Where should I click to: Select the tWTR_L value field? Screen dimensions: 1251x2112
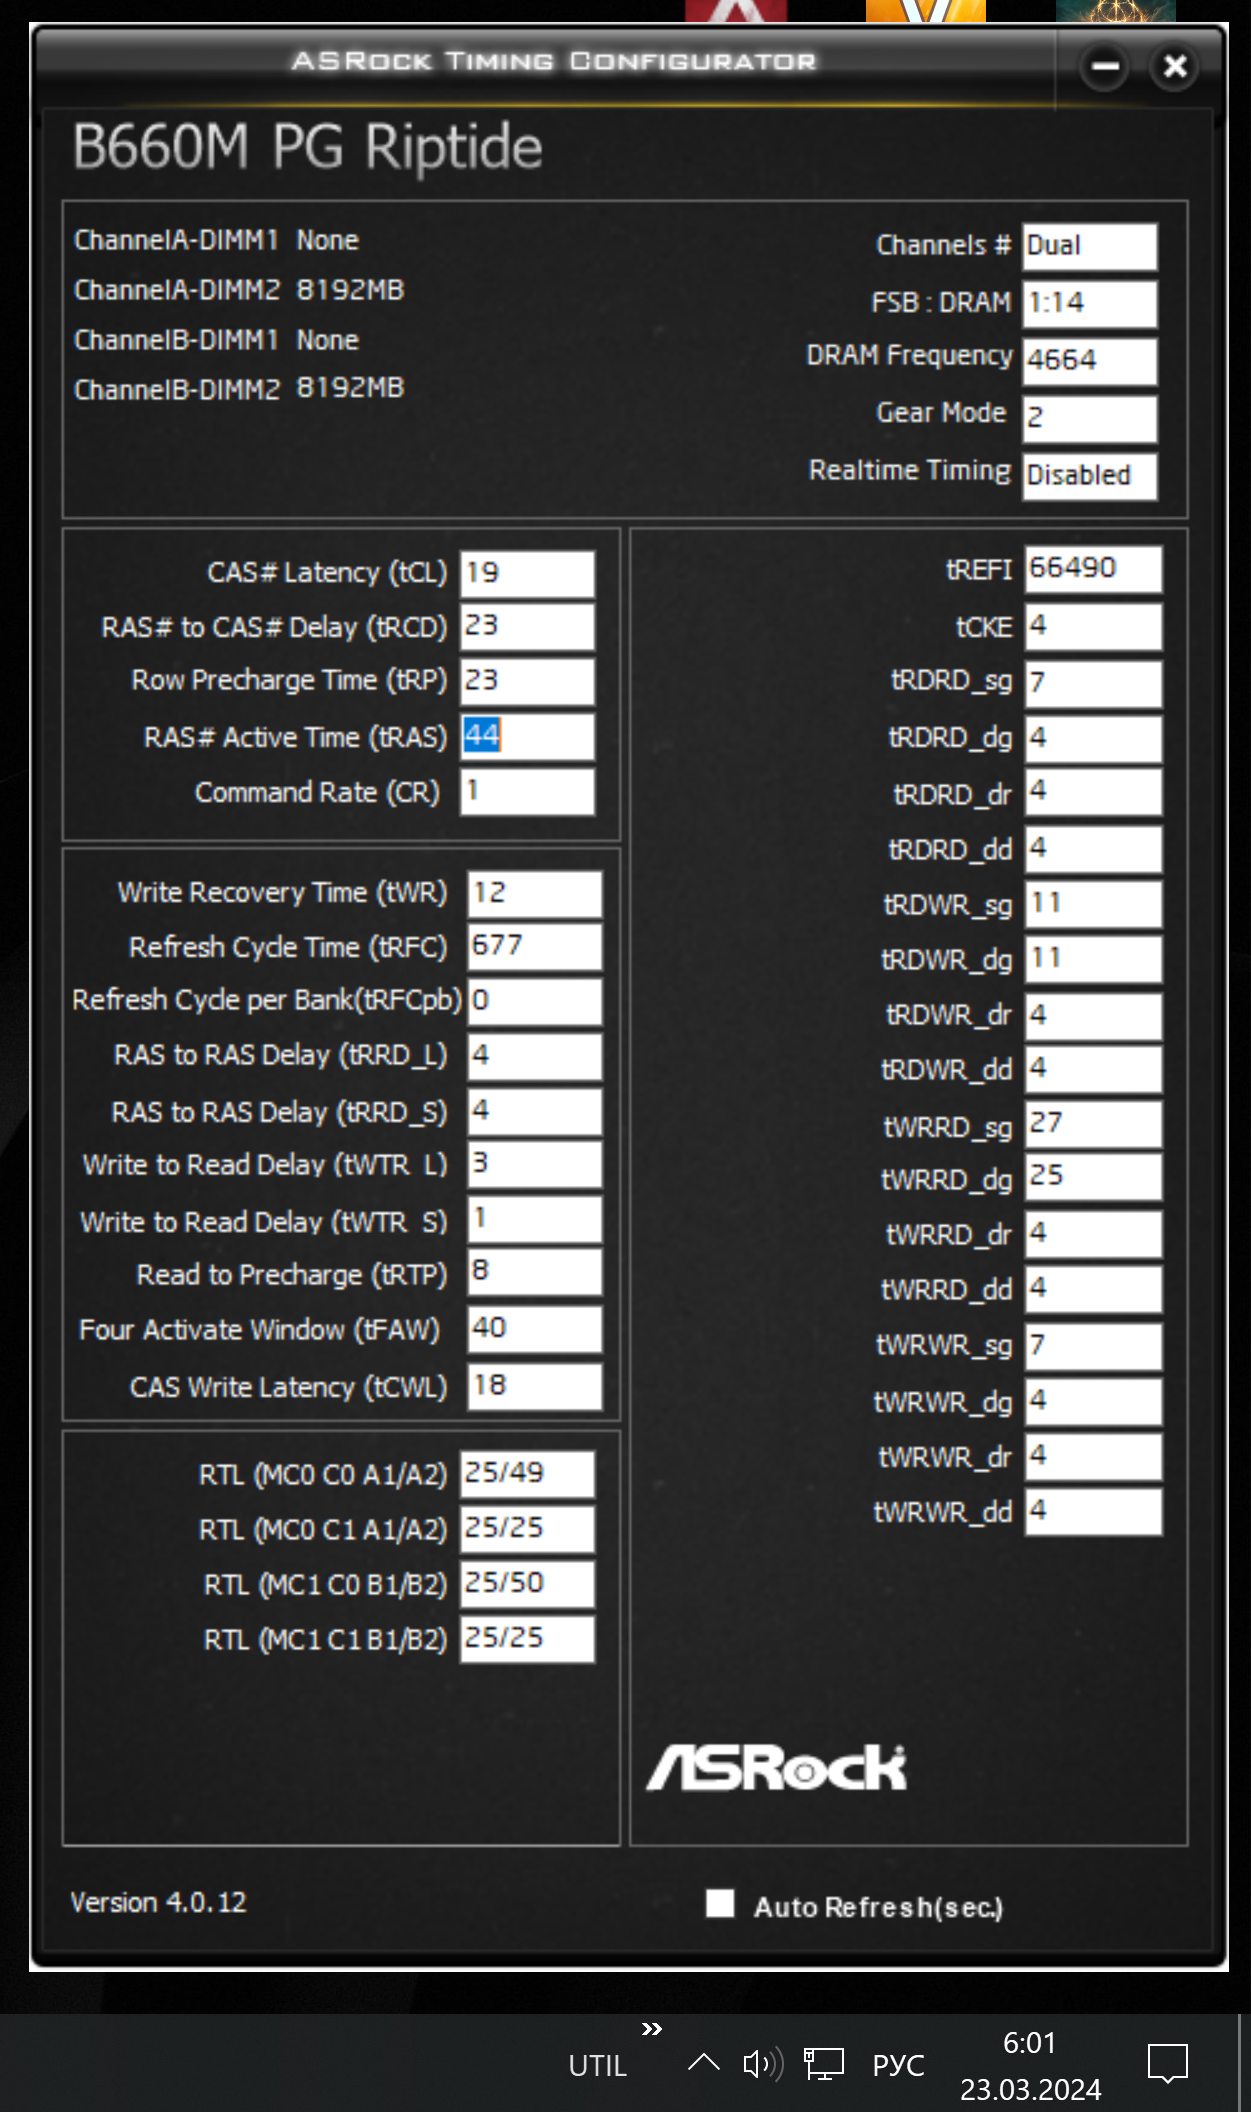coord(535,1165)
